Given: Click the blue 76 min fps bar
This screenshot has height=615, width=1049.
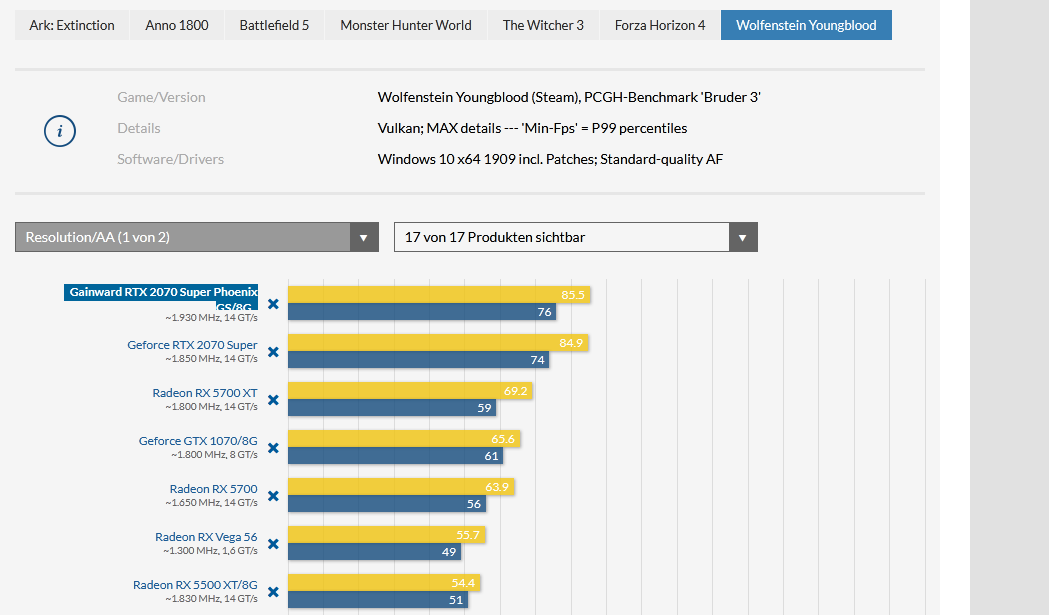Looking at the screenshot, I should [422, 312].
